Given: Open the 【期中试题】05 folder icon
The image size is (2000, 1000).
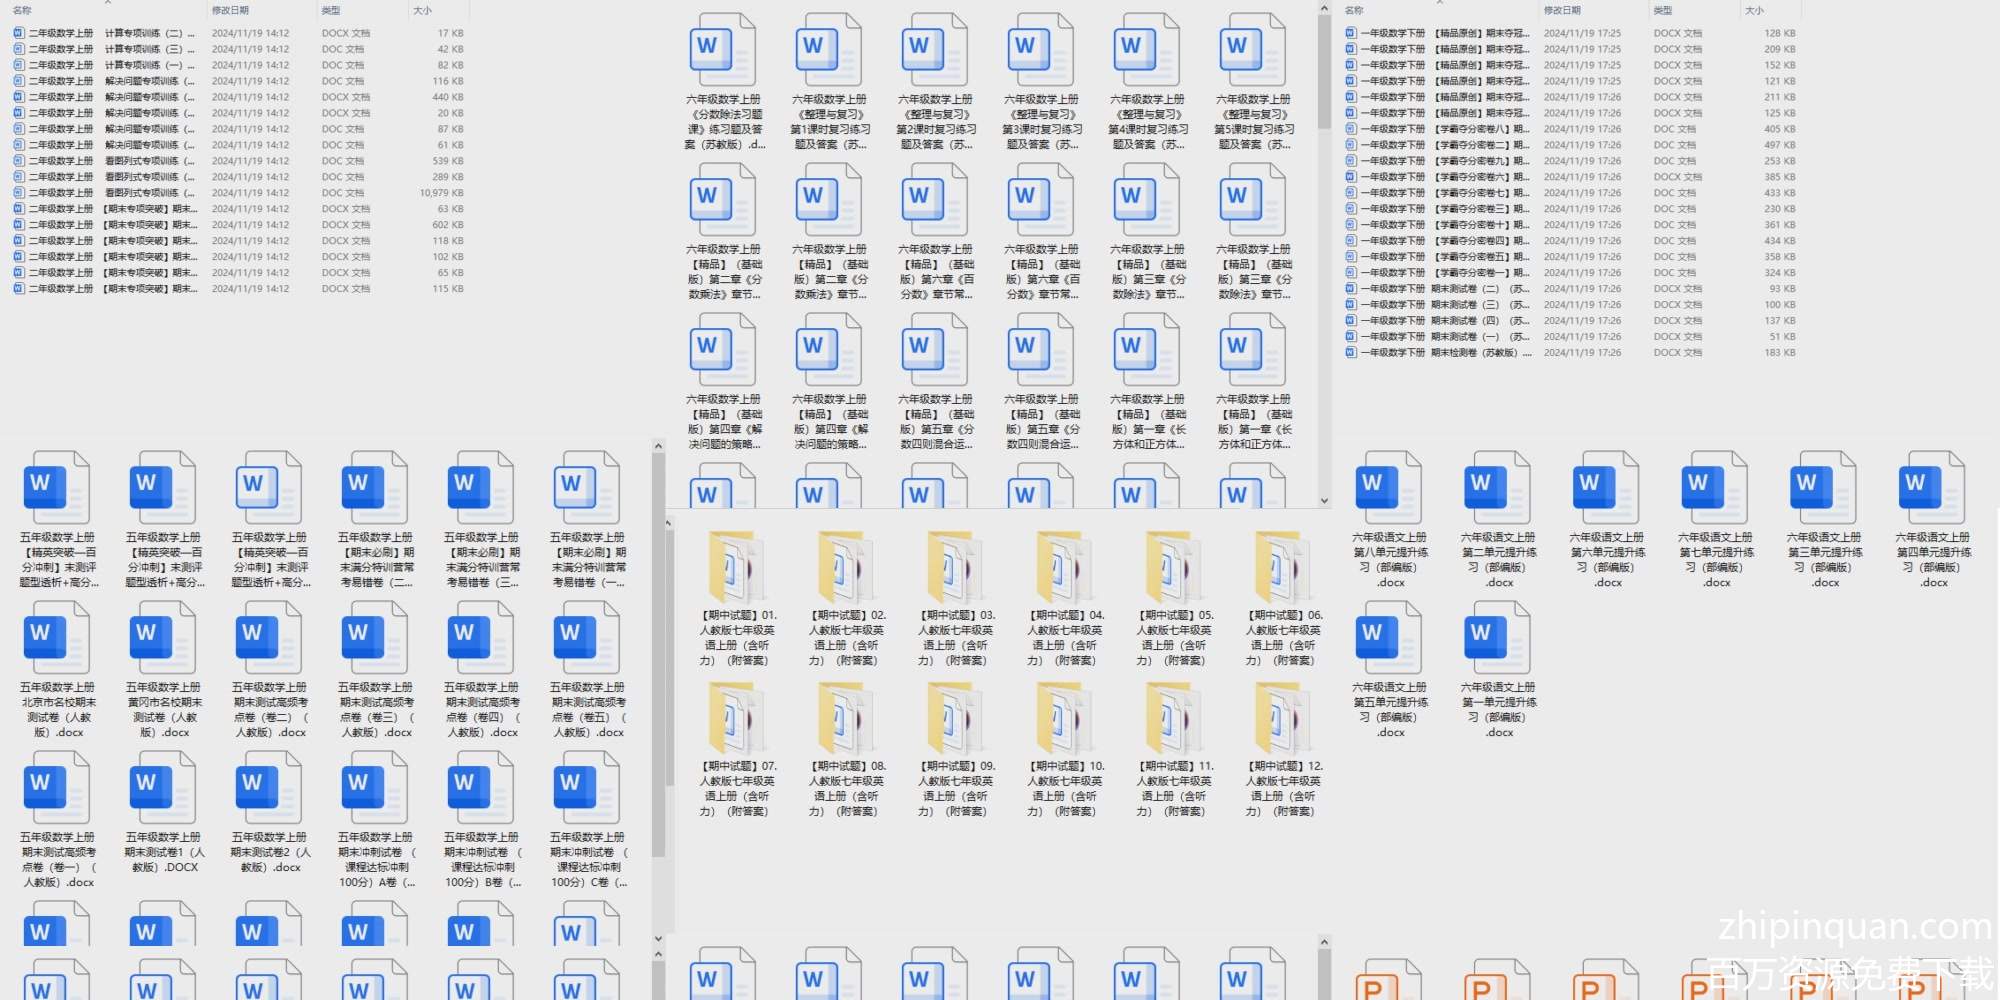Looking at the screenshot, I should 1174,567.
